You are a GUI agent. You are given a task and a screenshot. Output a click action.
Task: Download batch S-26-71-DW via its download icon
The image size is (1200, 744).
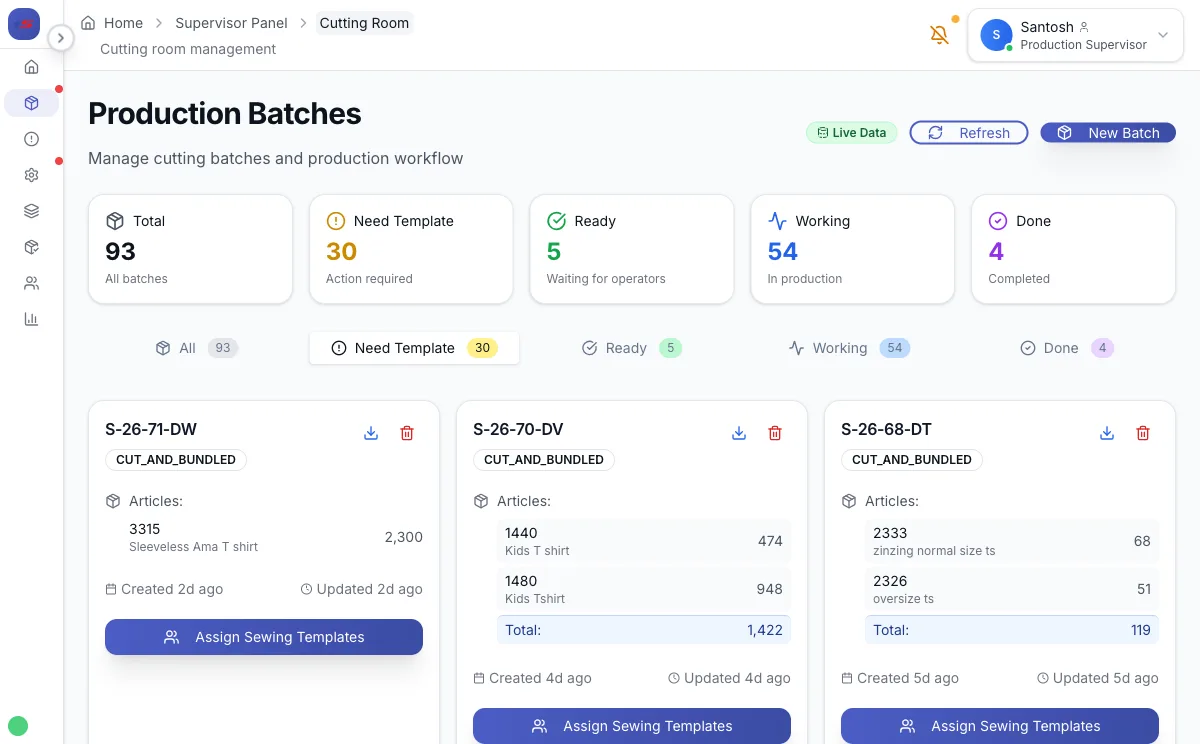pos(371,433)
